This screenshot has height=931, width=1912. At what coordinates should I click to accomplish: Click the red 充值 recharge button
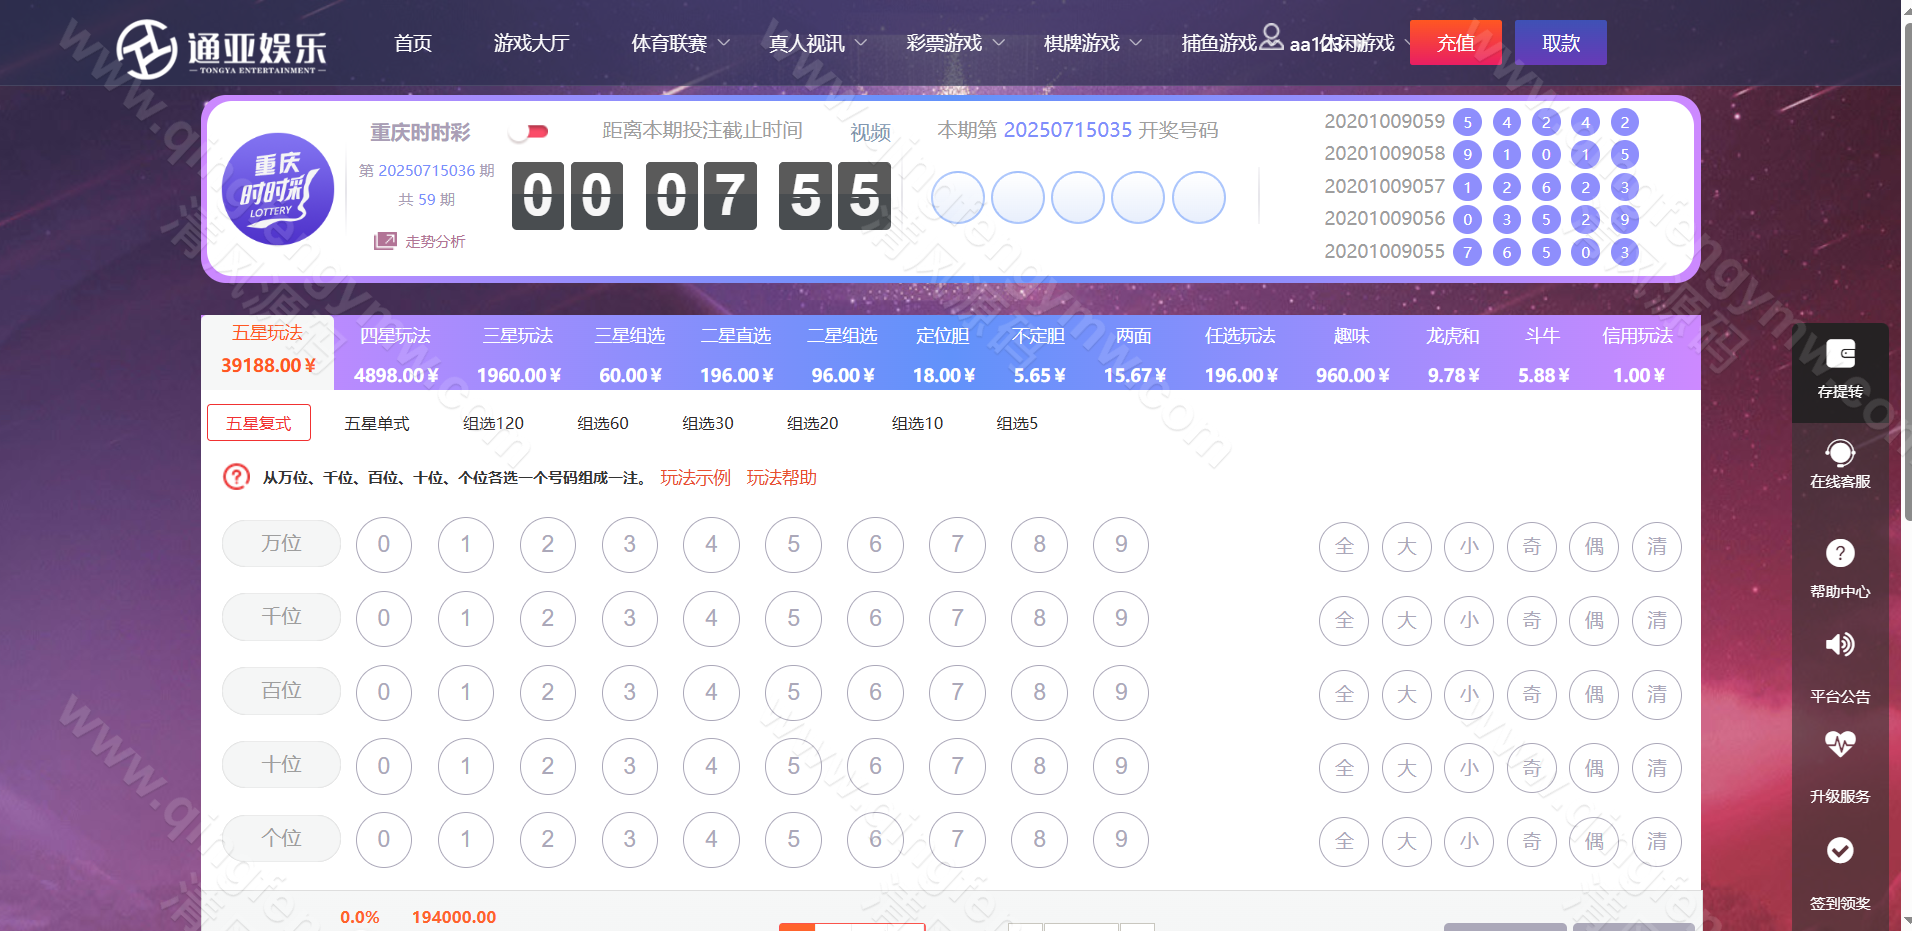pyautogui.click(x=1455, y=43)
